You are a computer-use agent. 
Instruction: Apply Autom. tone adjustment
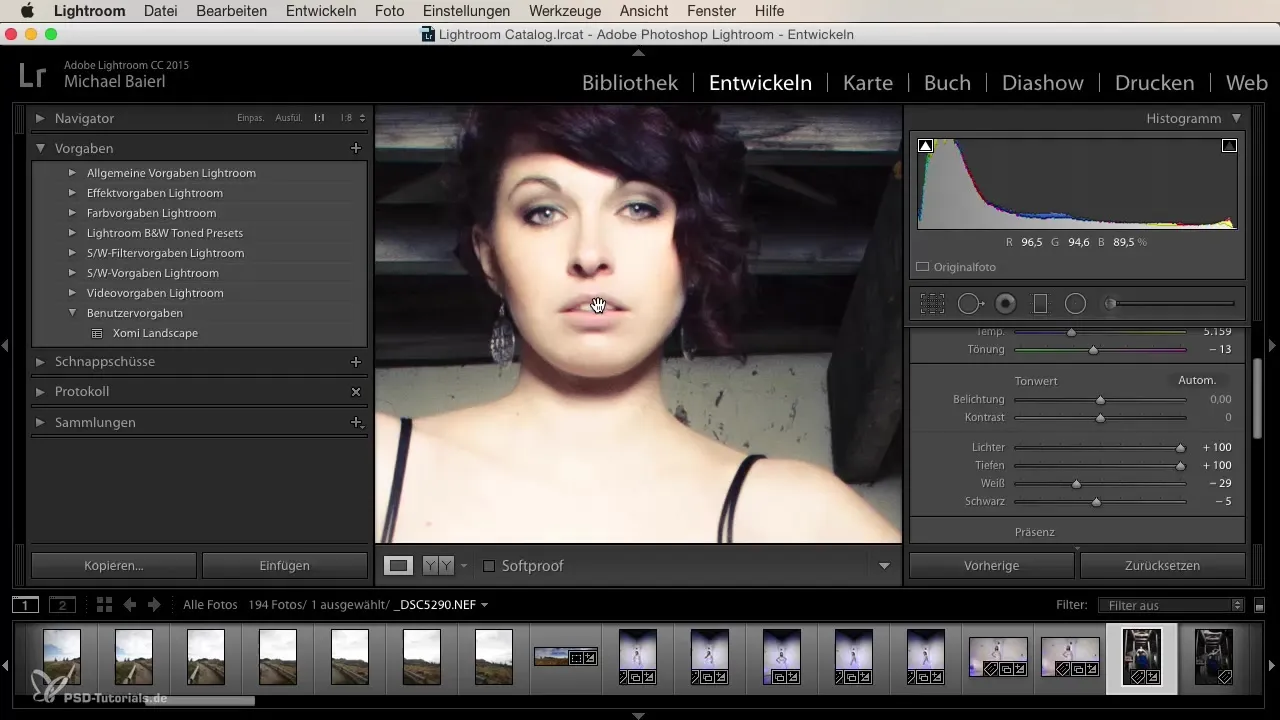pyautogui.click(x=1197, y=380)
